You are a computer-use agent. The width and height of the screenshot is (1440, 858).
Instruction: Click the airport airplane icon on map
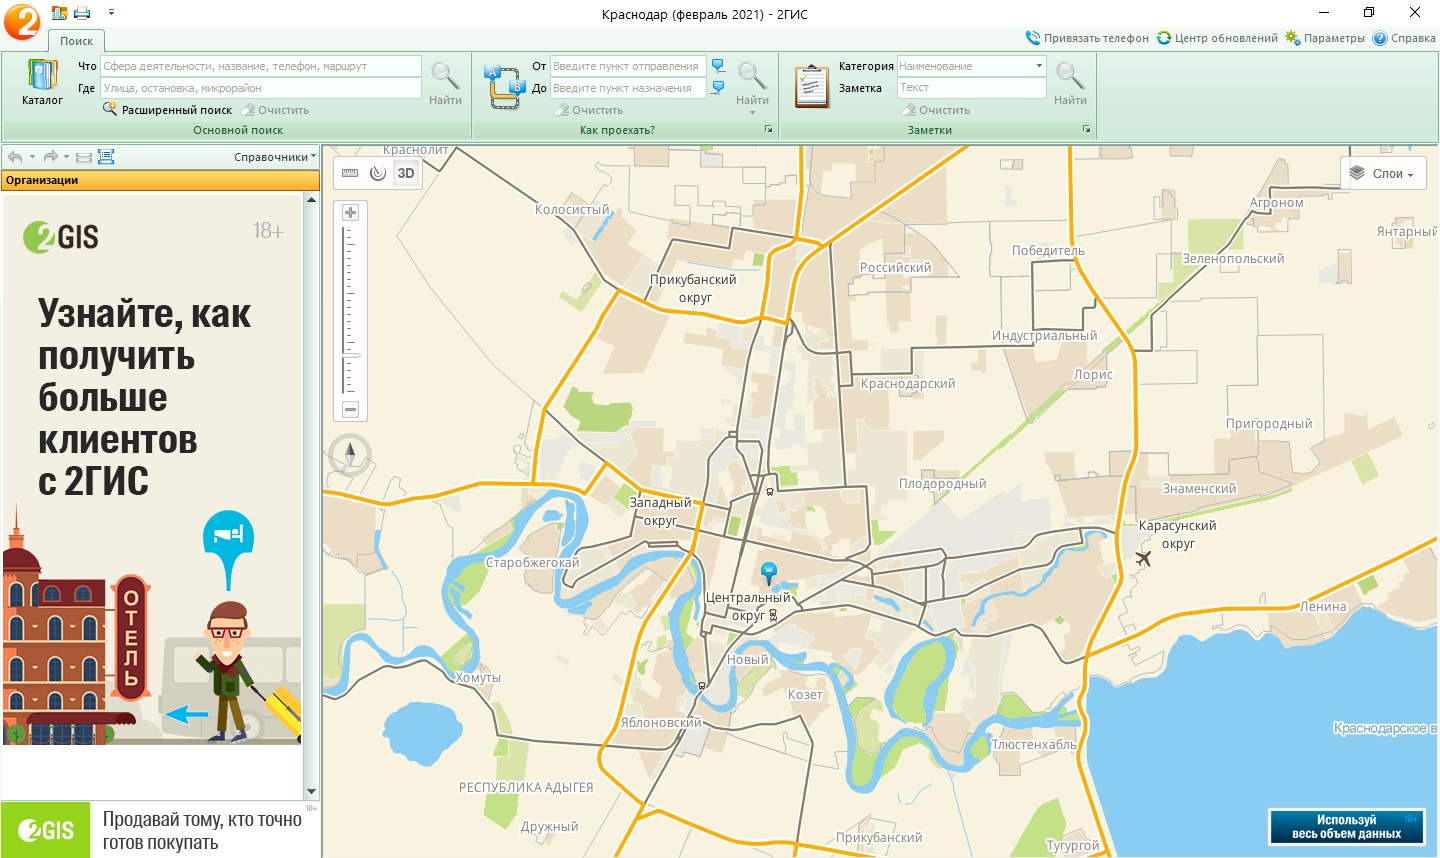(1143, 558)
